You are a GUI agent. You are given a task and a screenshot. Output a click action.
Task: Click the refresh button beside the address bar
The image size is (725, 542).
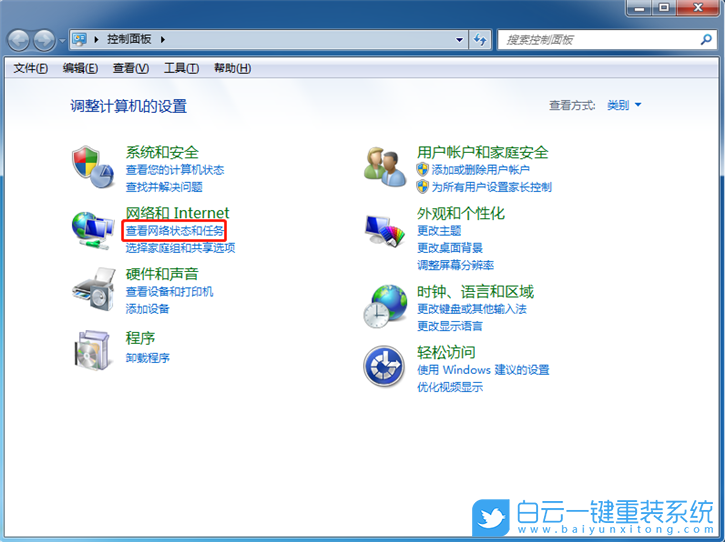coord(481,40)
